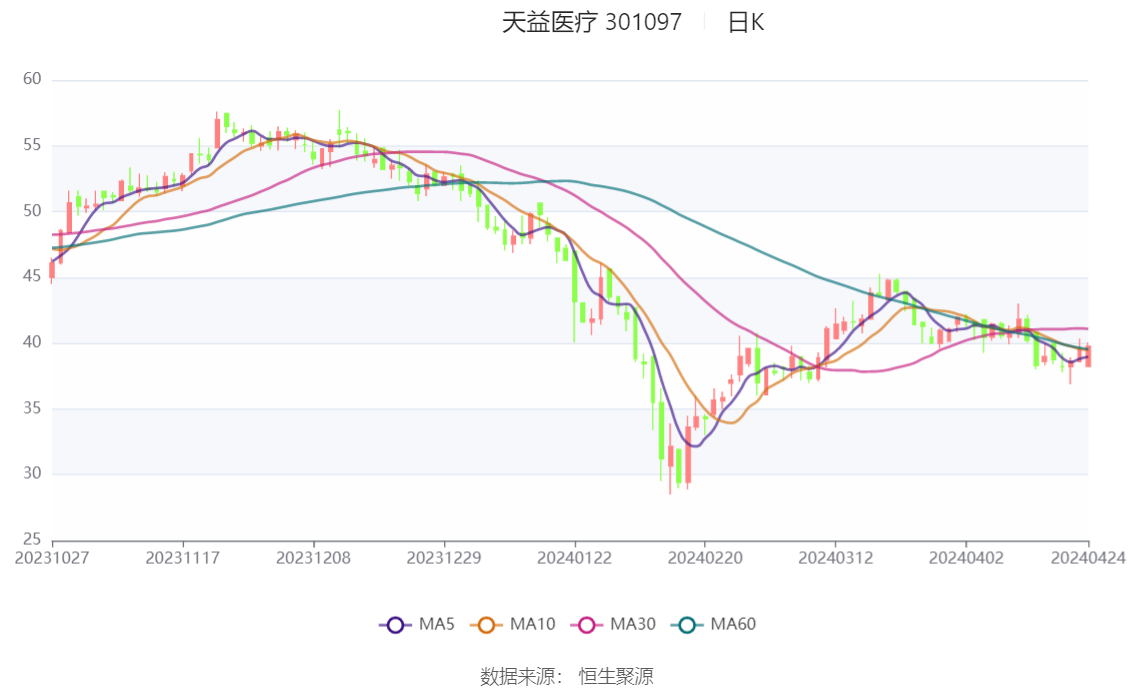Screen dimensions: 1134x689
Task: Select the 日K chart type label
Action: 745,22
